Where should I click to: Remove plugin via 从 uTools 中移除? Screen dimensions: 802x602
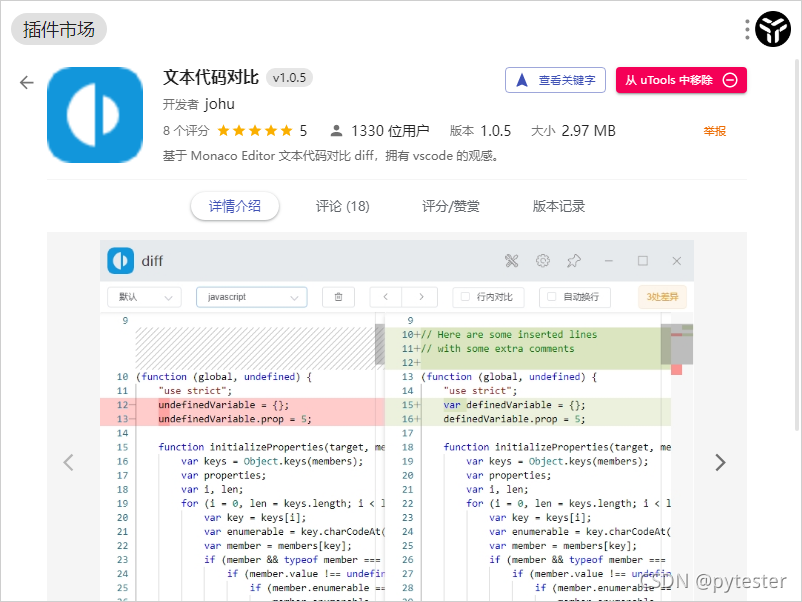pos(681,80)
